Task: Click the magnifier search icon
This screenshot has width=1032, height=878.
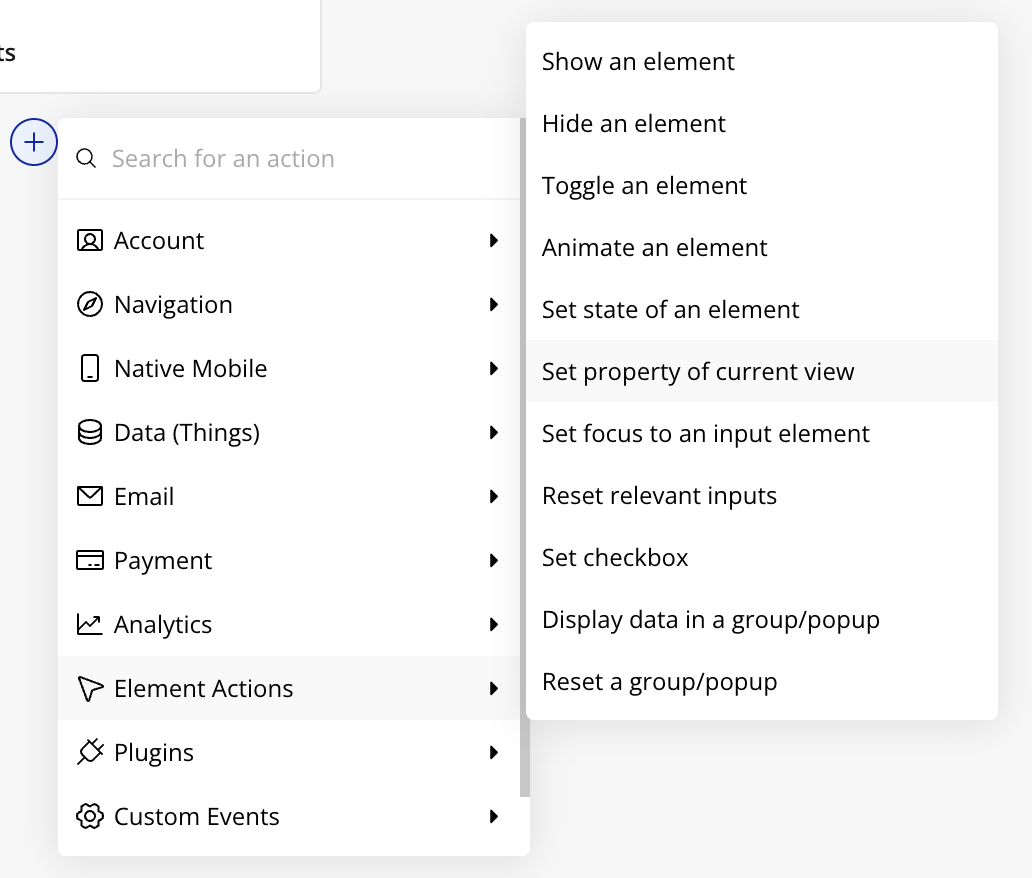Action: tap(86, 158)
